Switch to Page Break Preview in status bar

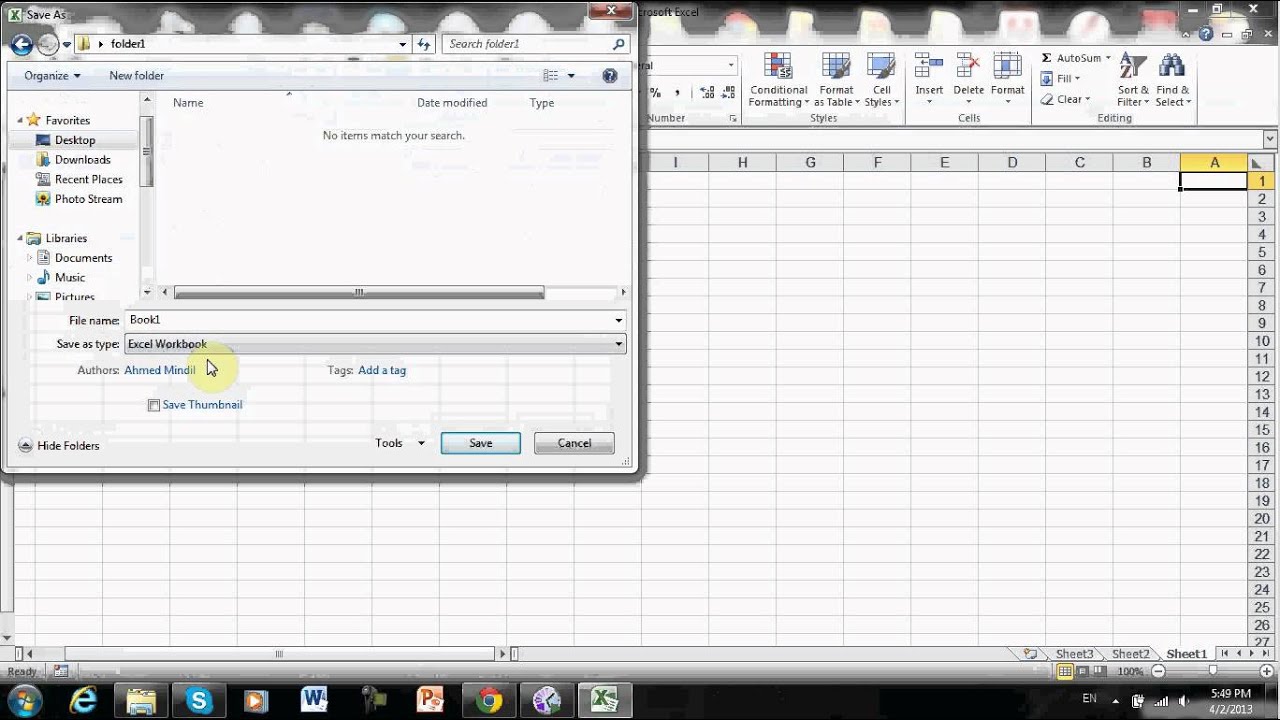coord(1099,671)
